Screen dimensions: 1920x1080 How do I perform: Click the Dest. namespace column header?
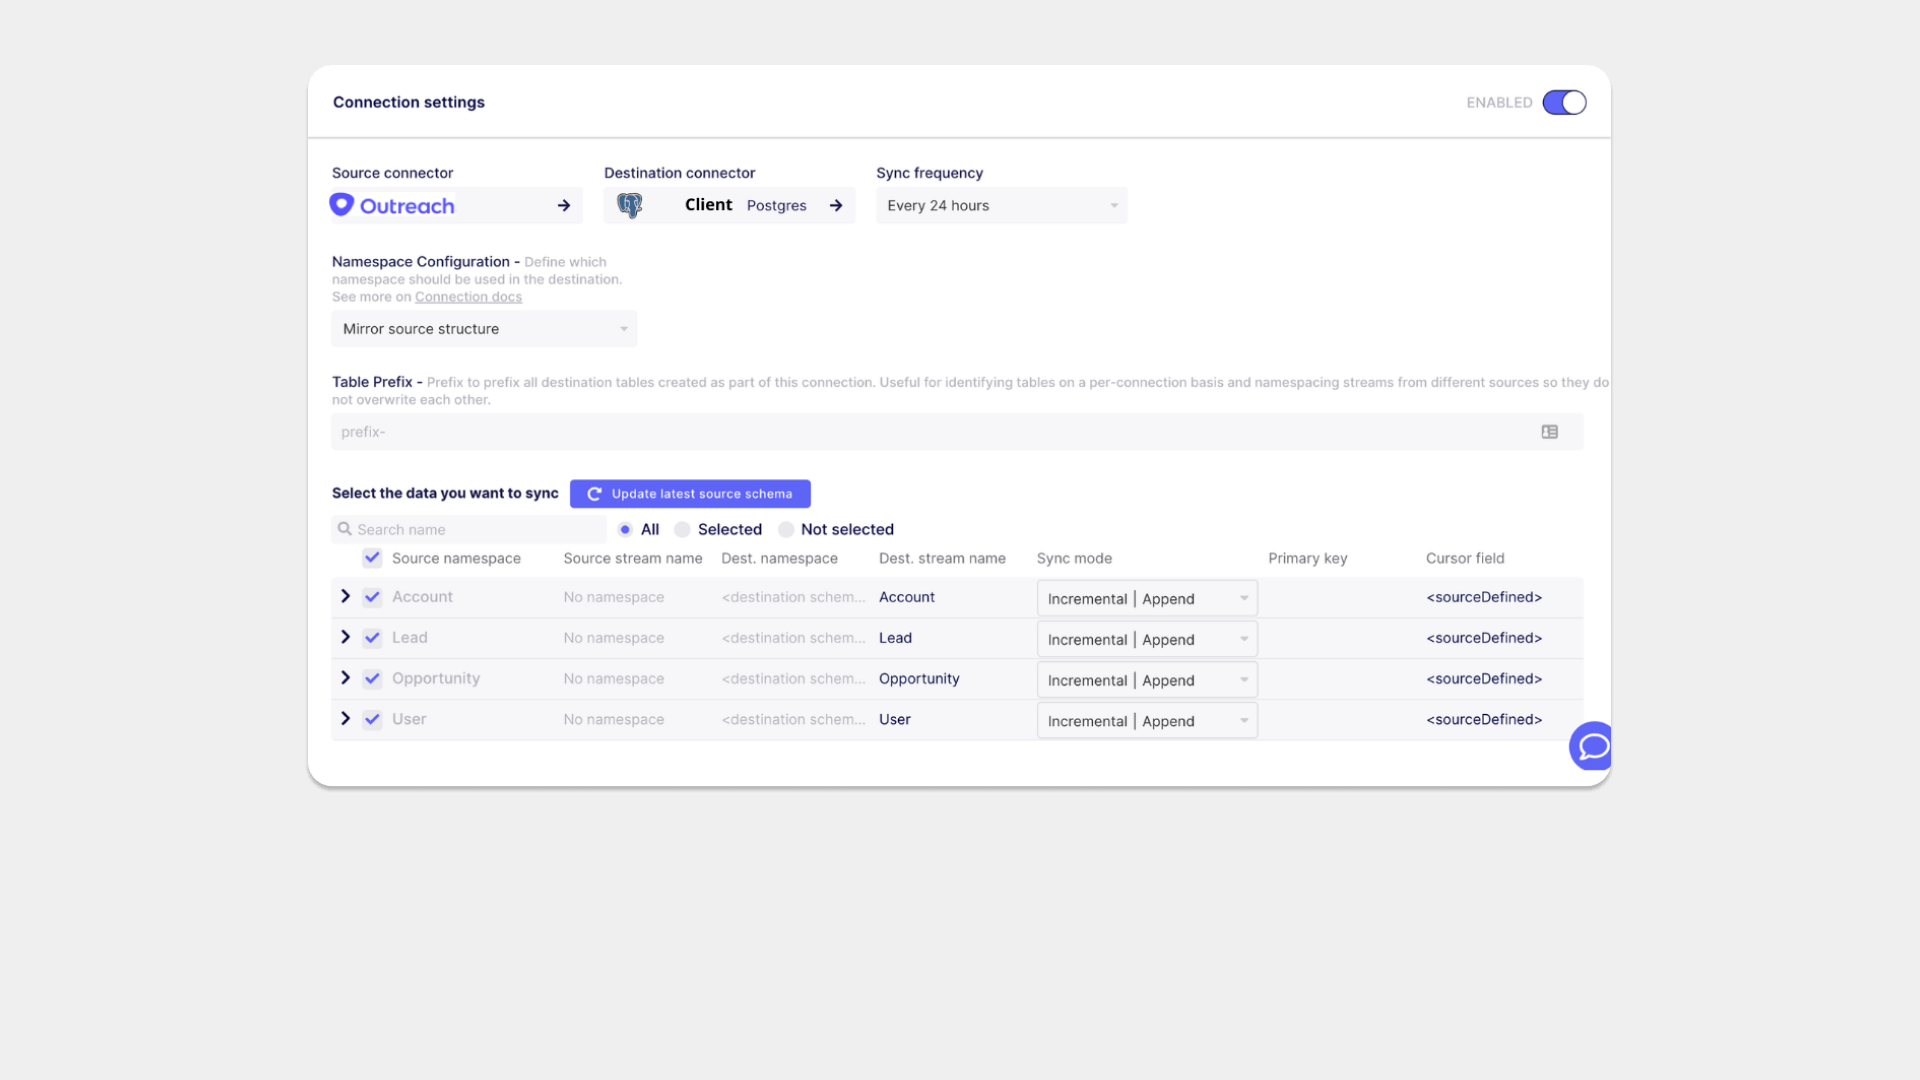click(779, 558)
